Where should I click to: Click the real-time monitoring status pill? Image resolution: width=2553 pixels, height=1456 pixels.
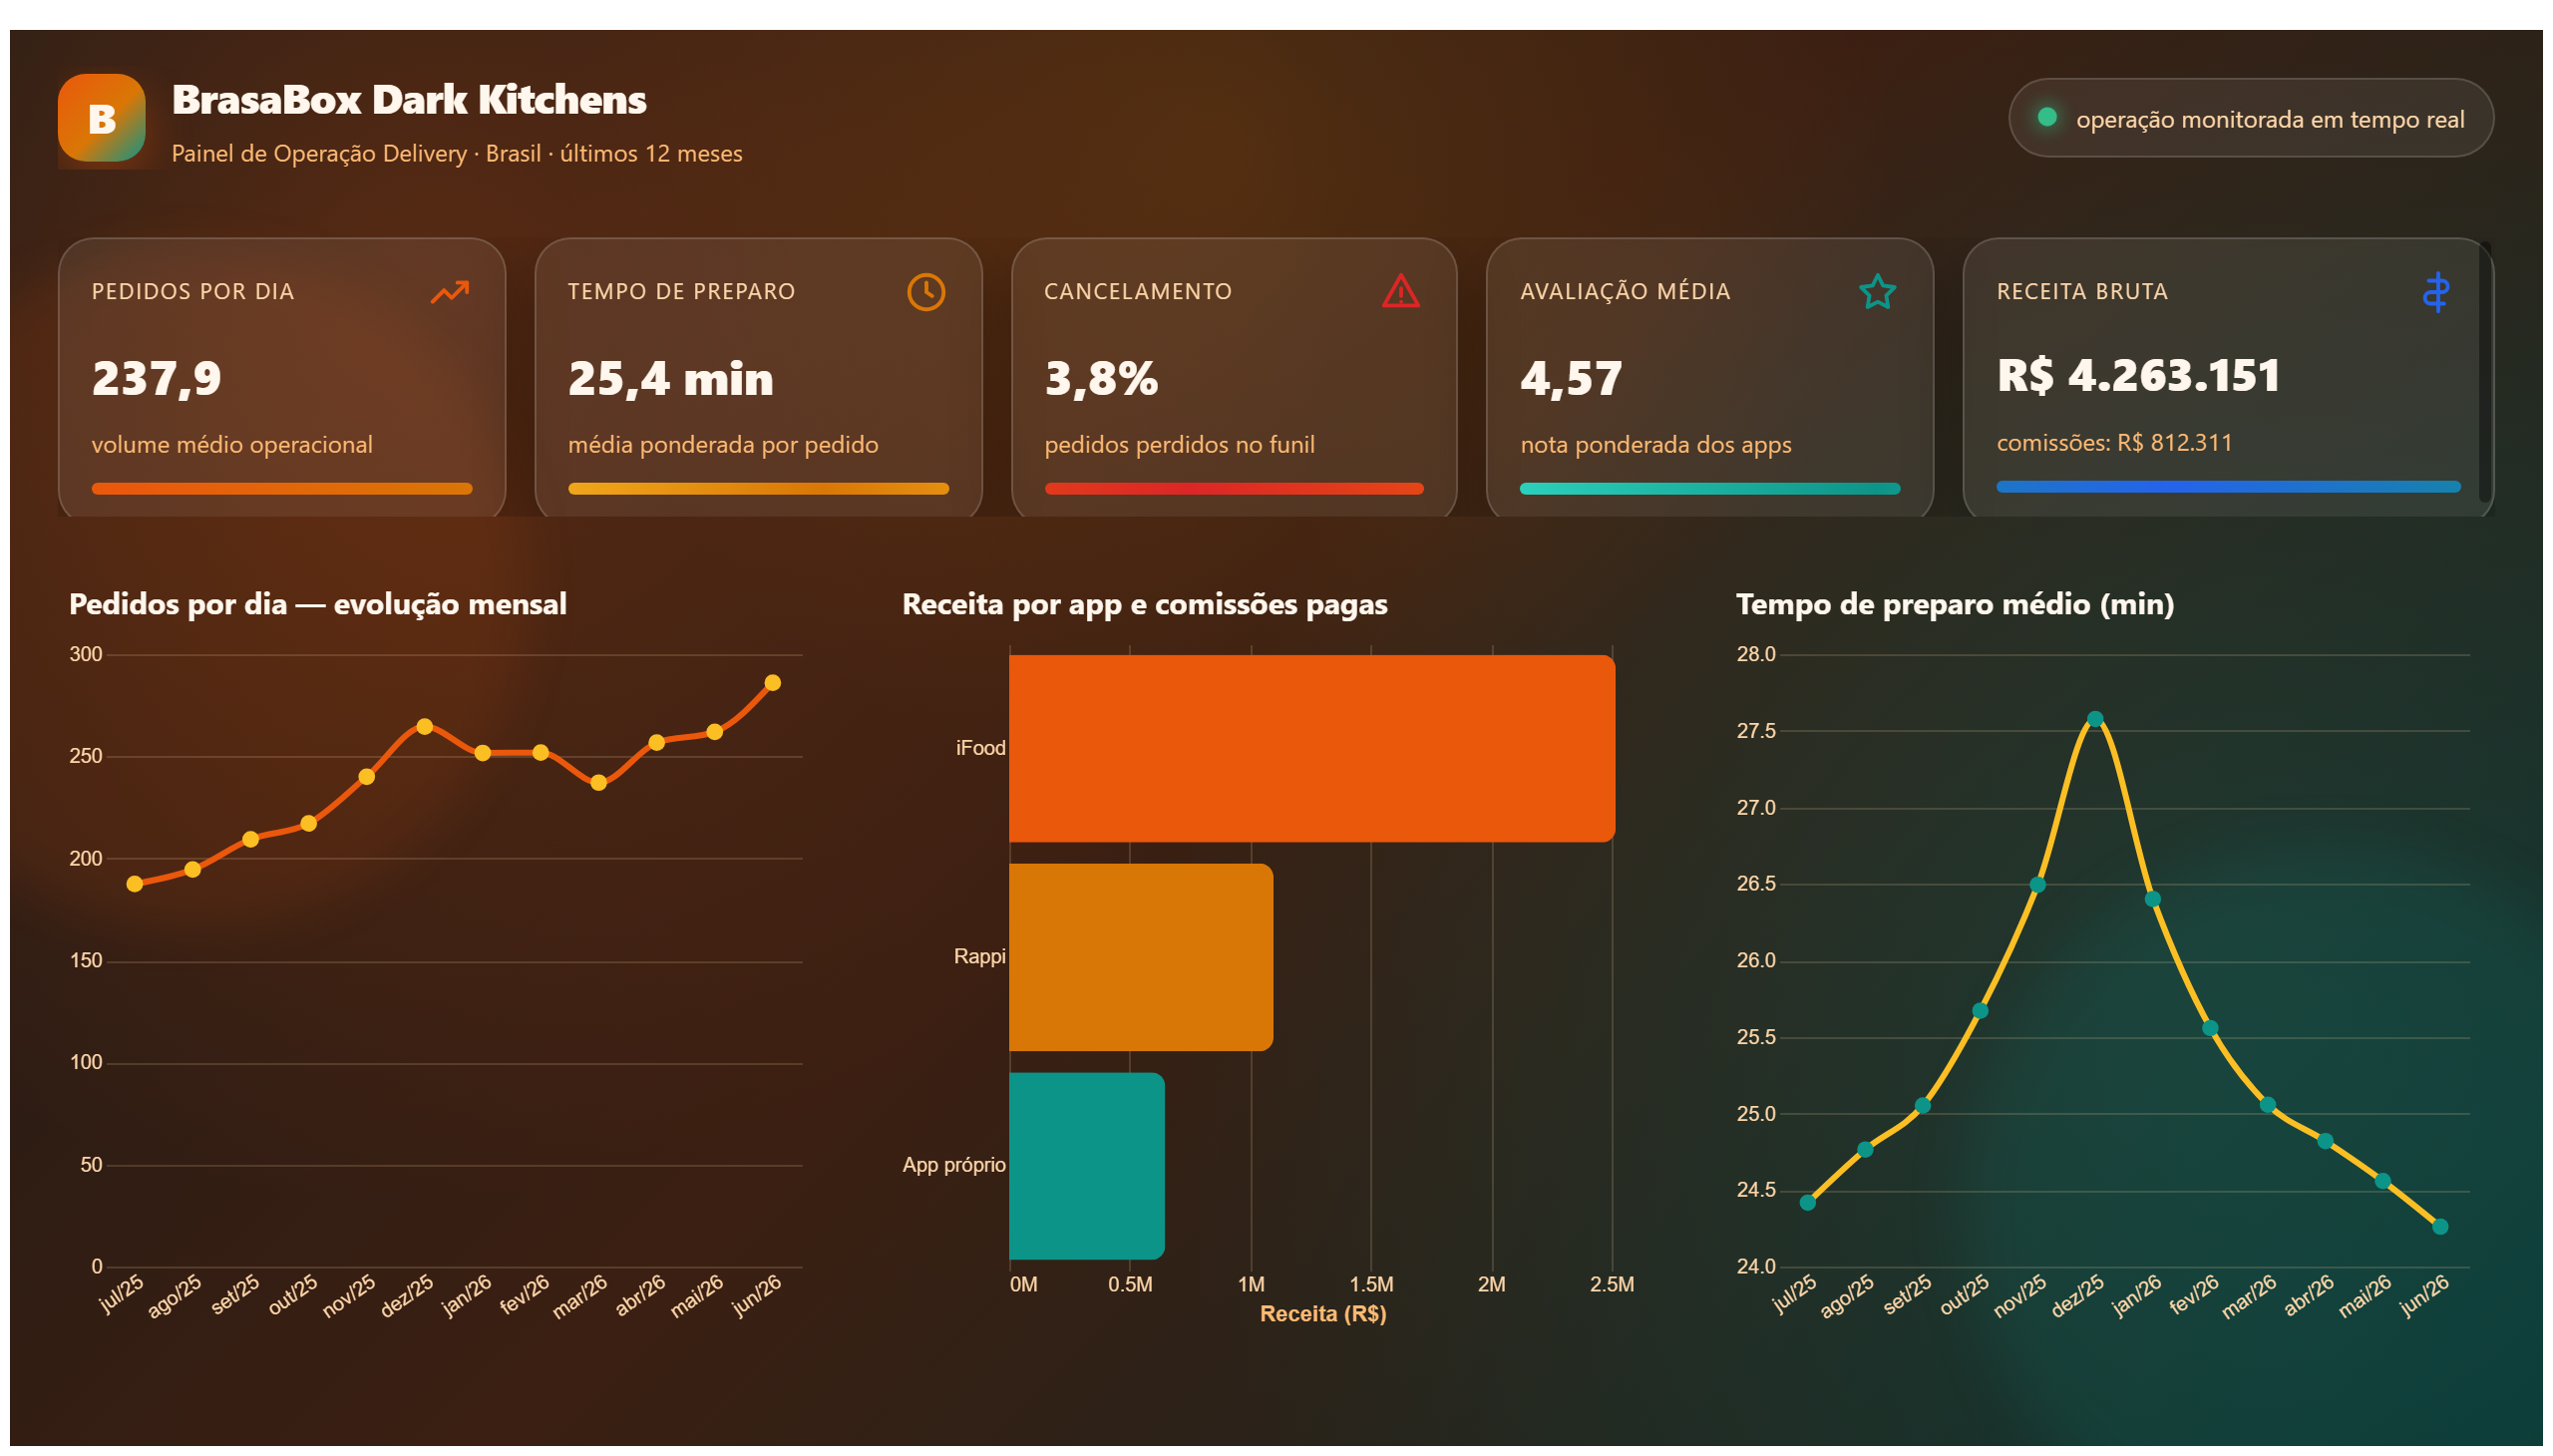tap(2250, 118)
